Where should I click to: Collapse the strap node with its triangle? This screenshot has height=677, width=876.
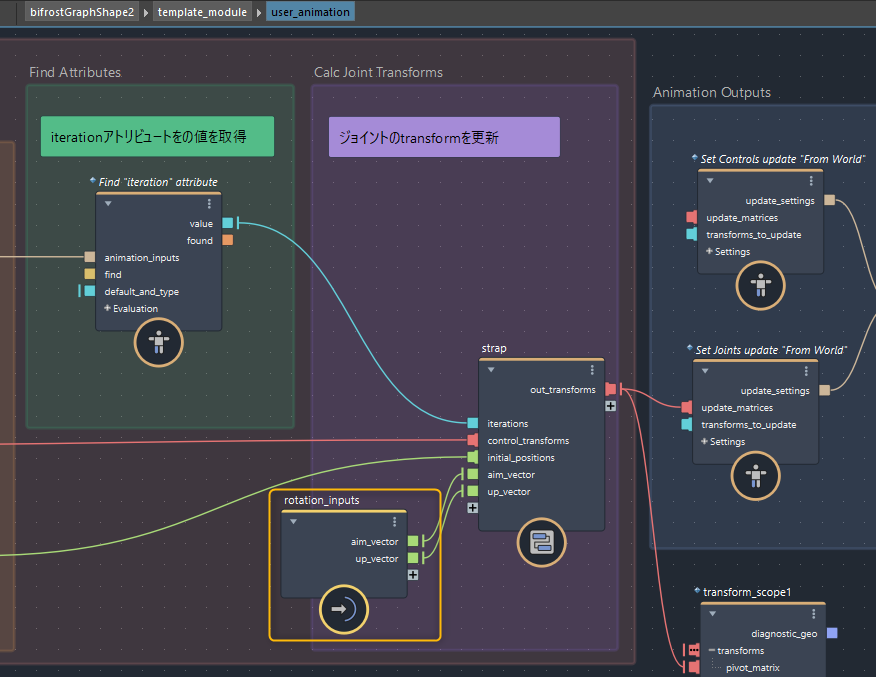click(491, 370)
